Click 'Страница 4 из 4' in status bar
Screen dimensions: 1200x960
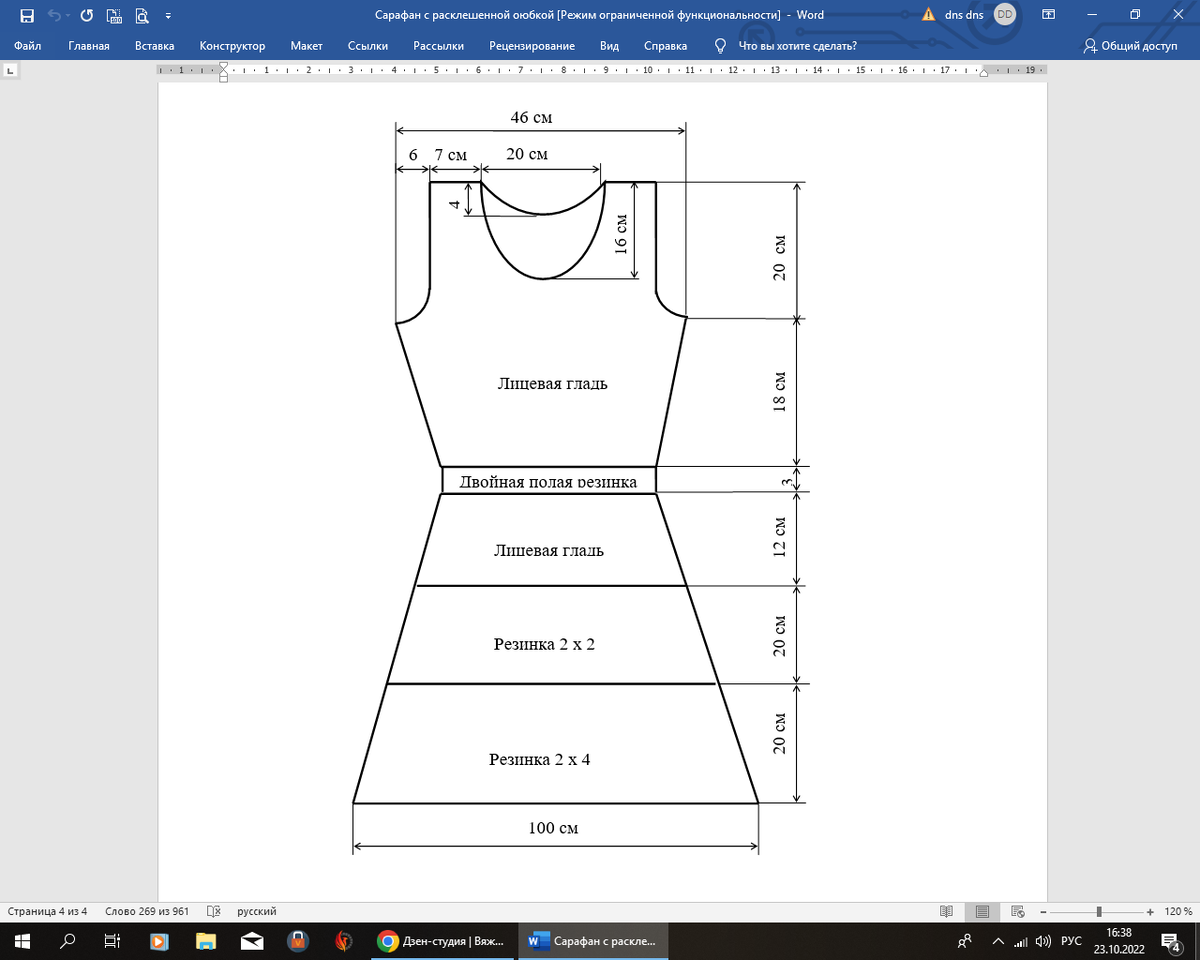point(48,912)
